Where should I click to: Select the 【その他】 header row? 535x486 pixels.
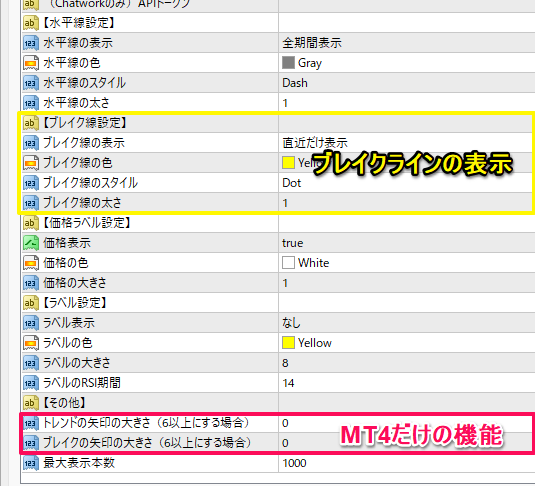[x=64, y=403]
